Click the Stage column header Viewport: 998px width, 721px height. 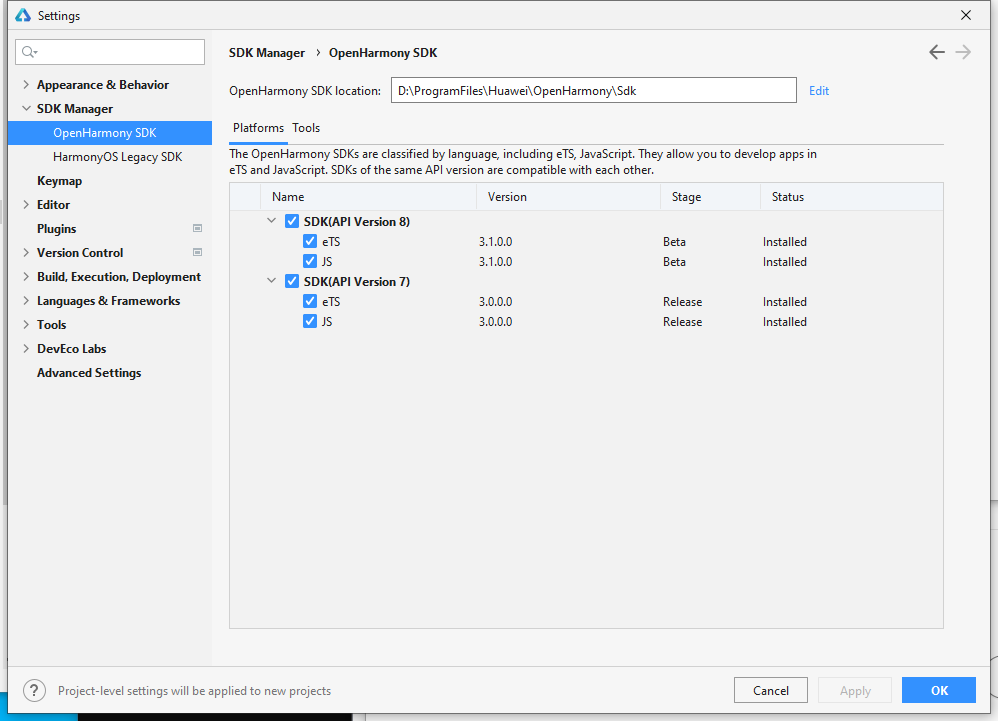coord(710,197)
